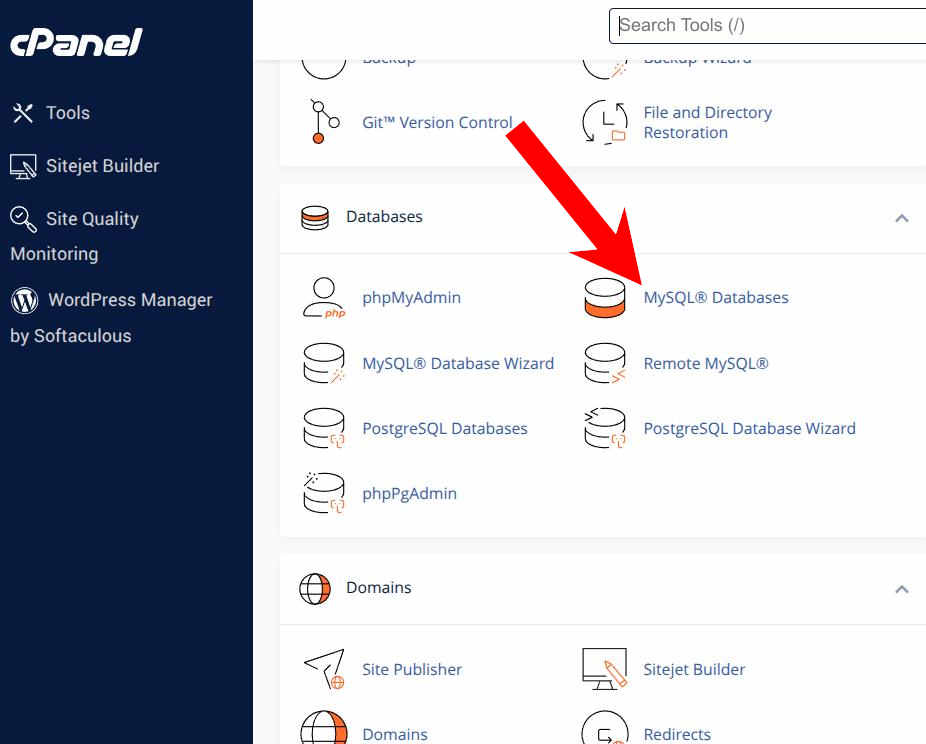
Task: Click the Domains section heading
Action: (x=379, y=588)
